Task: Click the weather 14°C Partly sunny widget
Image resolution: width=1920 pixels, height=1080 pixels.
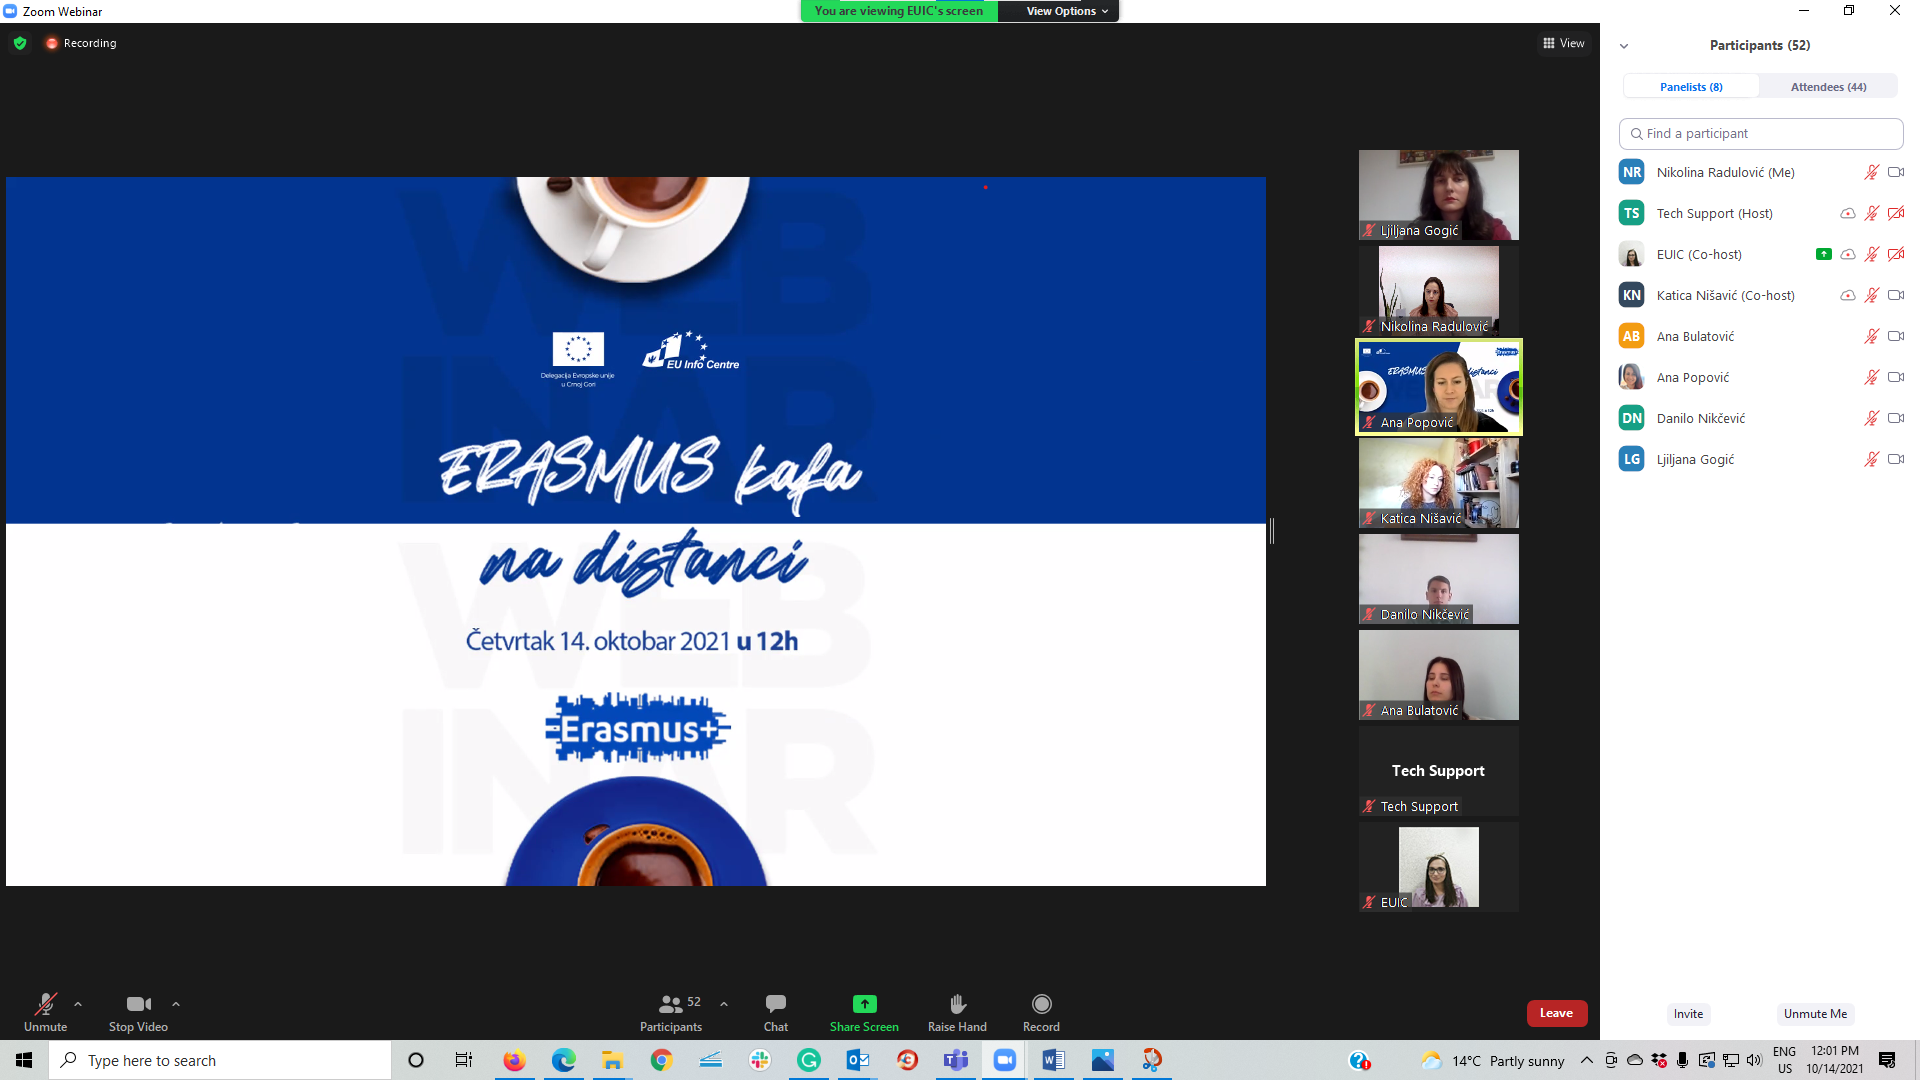Action: tap(1494, 1060)
